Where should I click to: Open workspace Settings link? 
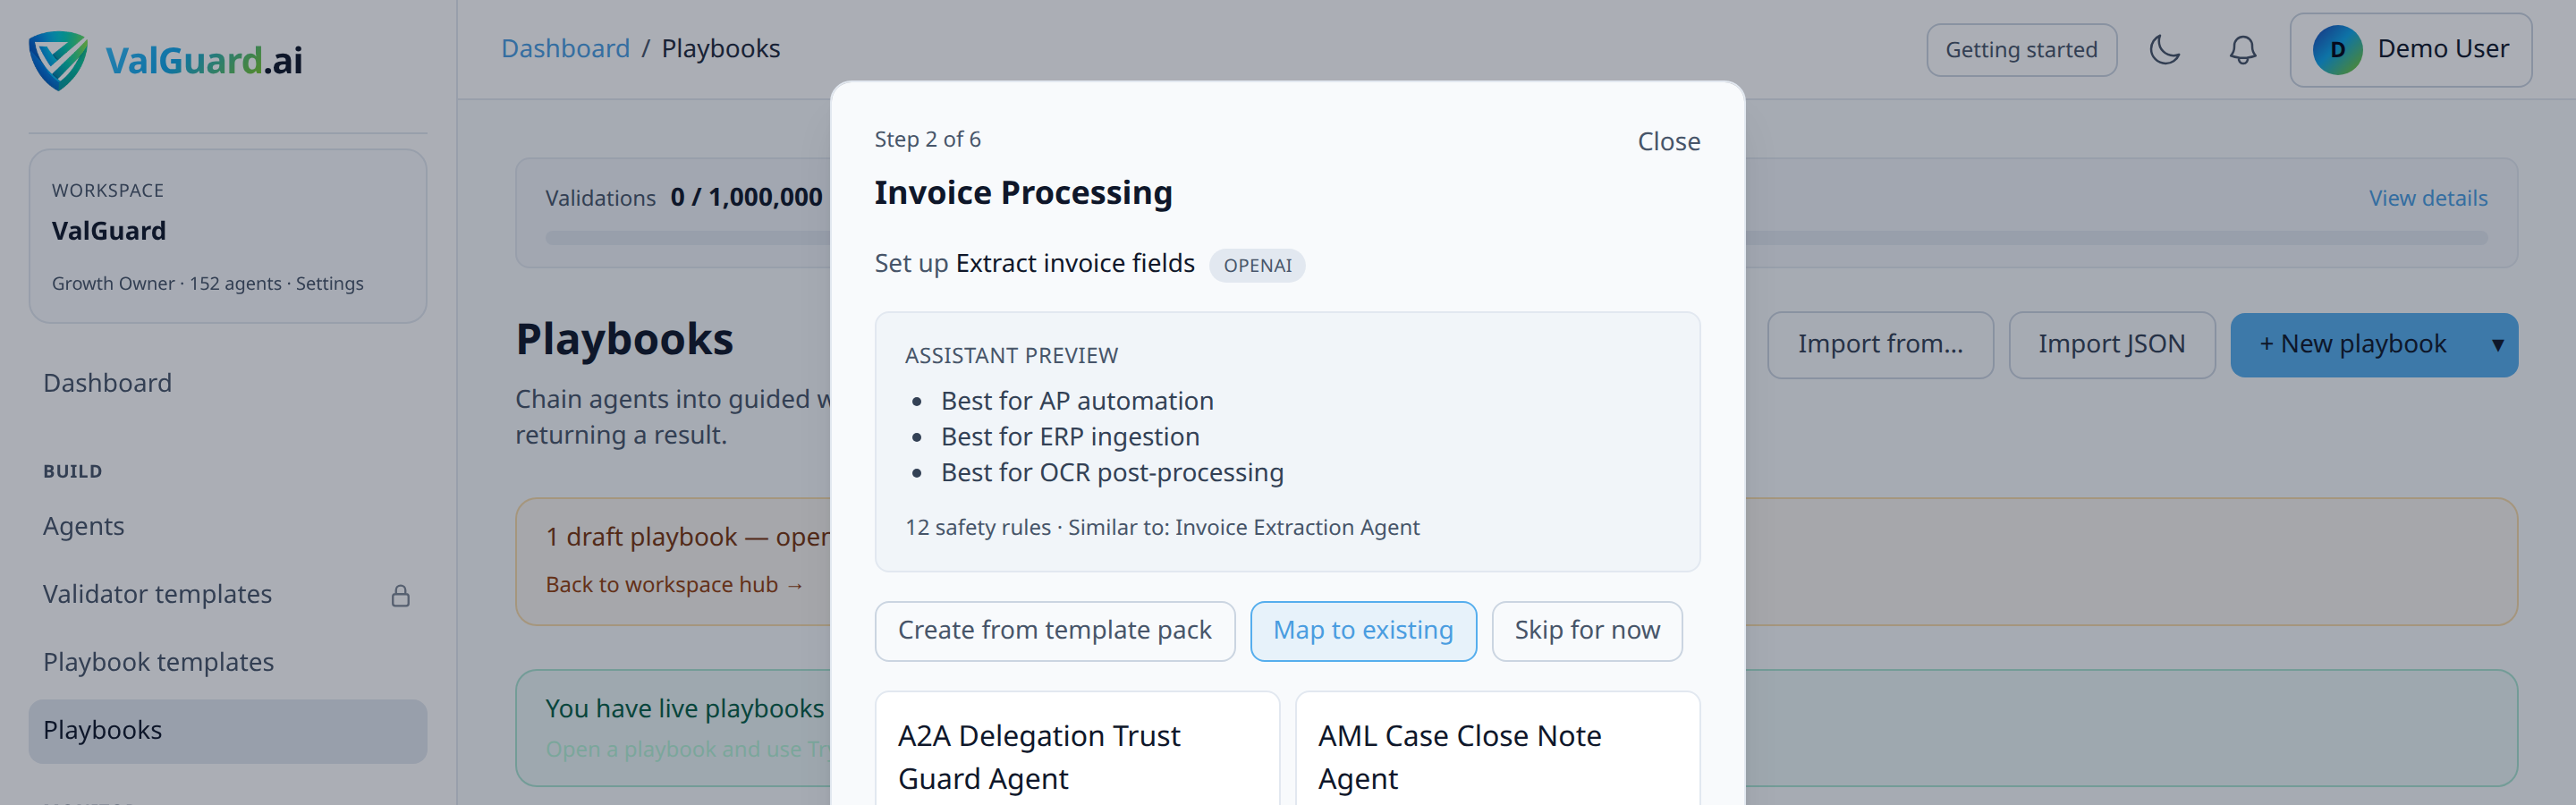click(329, 284)
